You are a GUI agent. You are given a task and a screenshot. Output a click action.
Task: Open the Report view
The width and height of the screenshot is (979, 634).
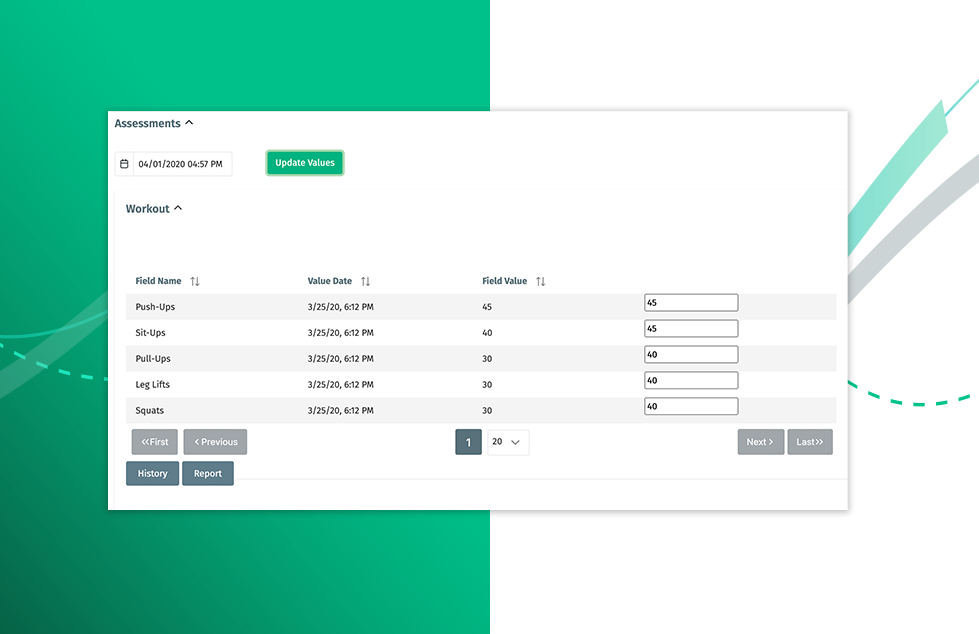(208, 474)
